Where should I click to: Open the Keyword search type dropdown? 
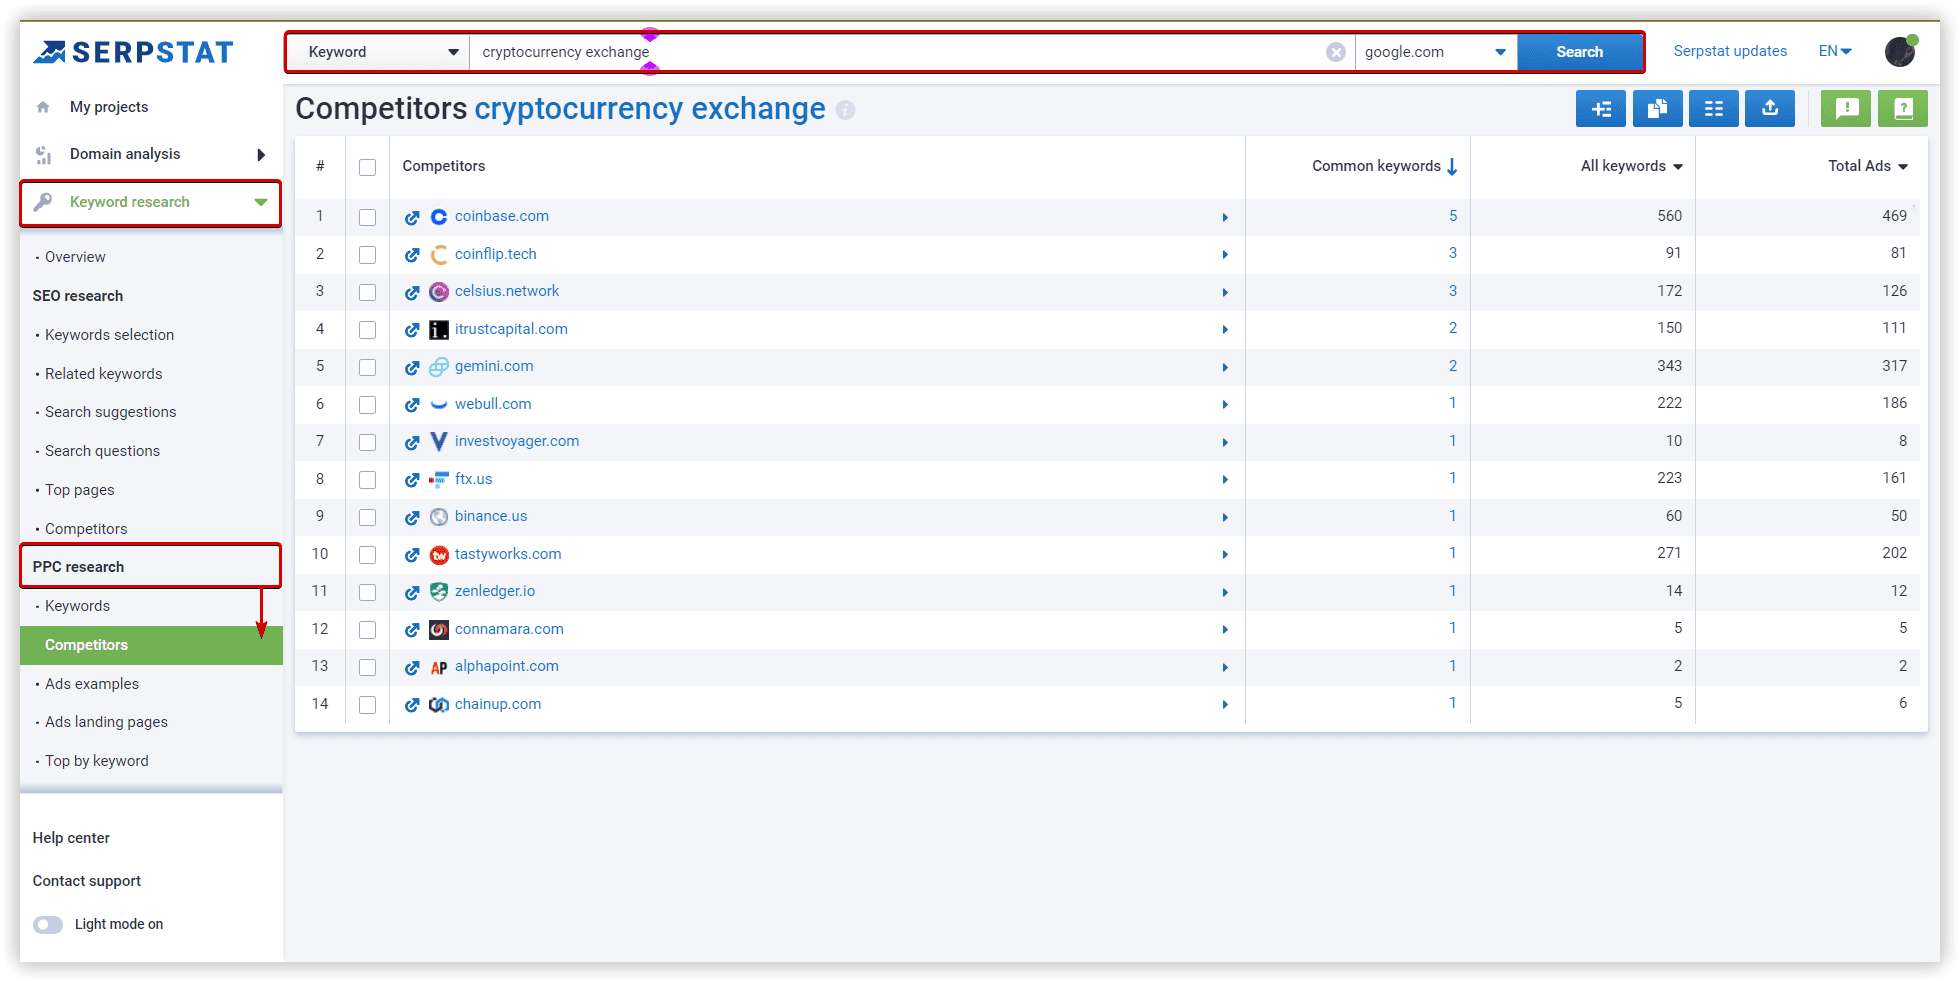coord(380,52)
